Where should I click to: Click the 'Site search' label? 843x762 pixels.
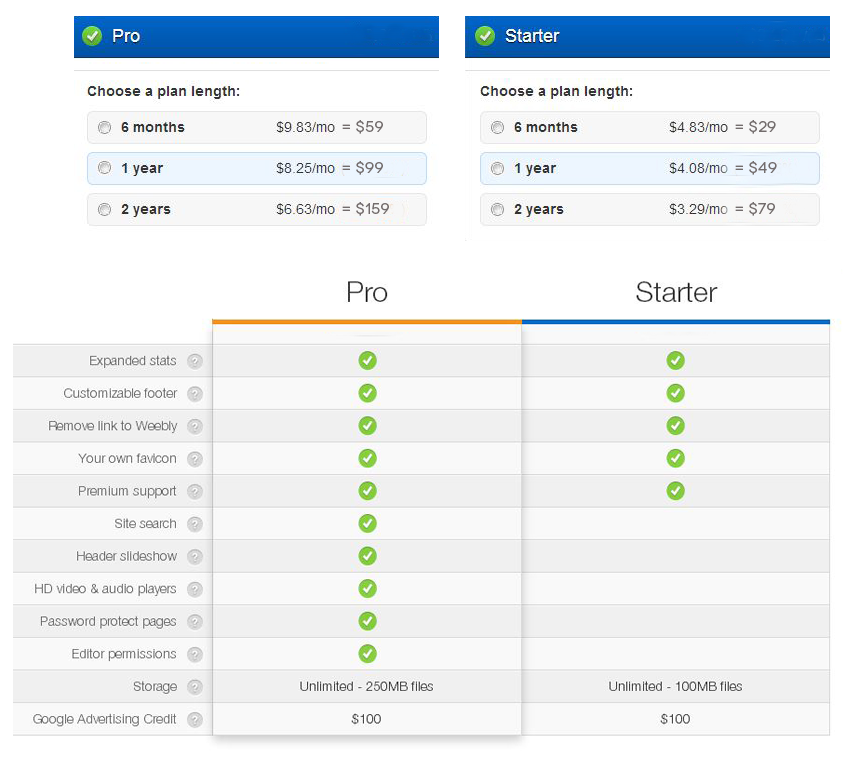coord(145,523)
